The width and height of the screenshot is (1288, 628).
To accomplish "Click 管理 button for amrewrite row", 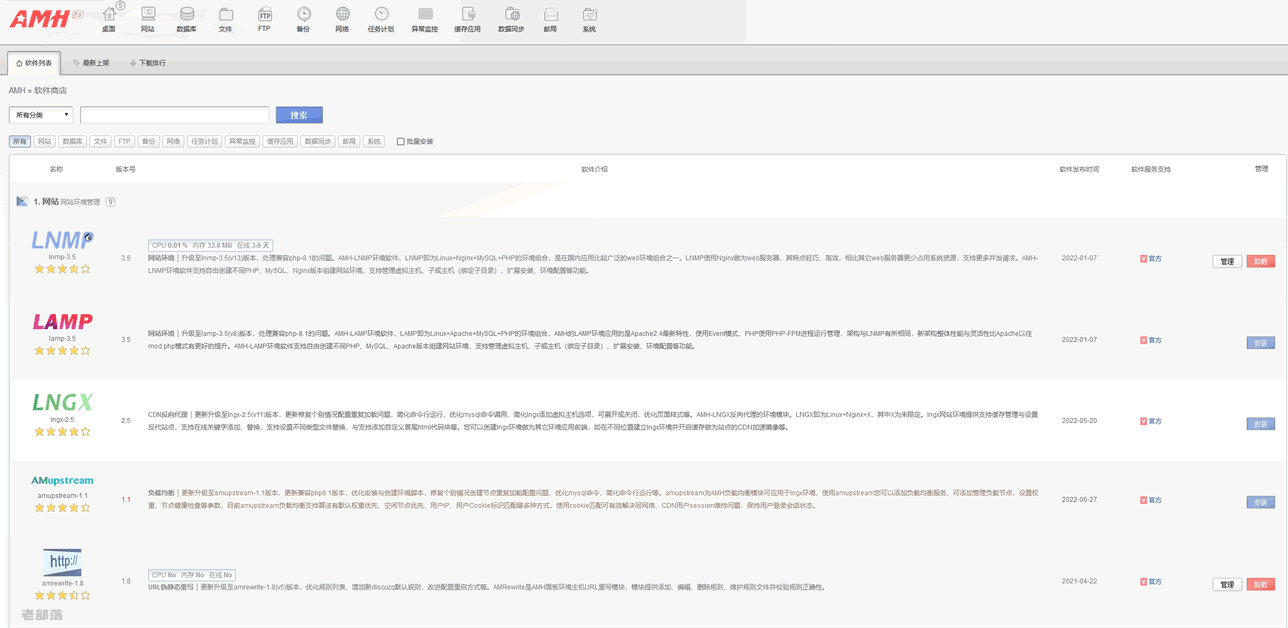I will (1227, 584).
